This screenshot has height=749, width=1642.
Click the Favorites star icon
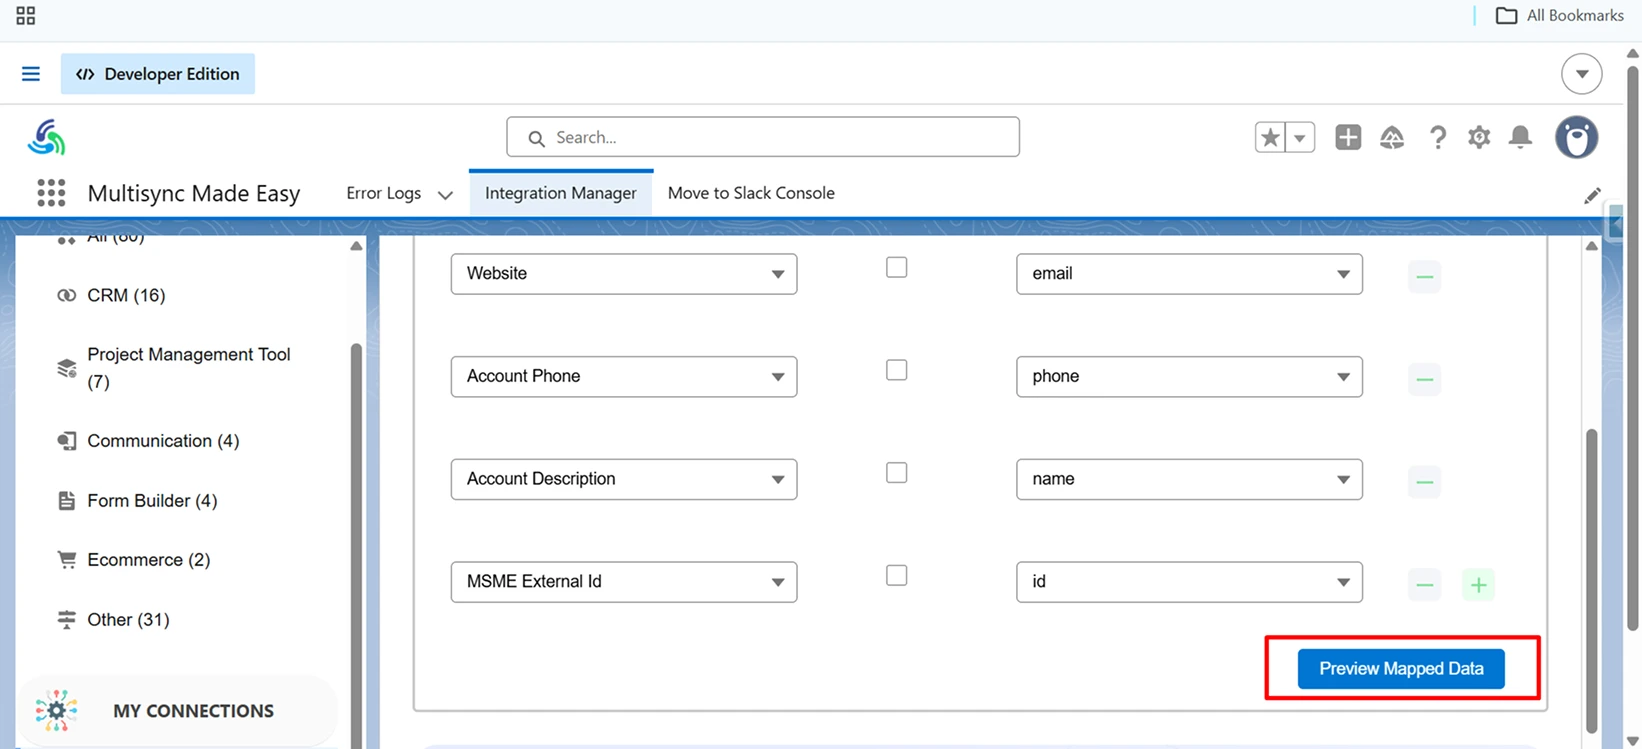point(1270,137)
